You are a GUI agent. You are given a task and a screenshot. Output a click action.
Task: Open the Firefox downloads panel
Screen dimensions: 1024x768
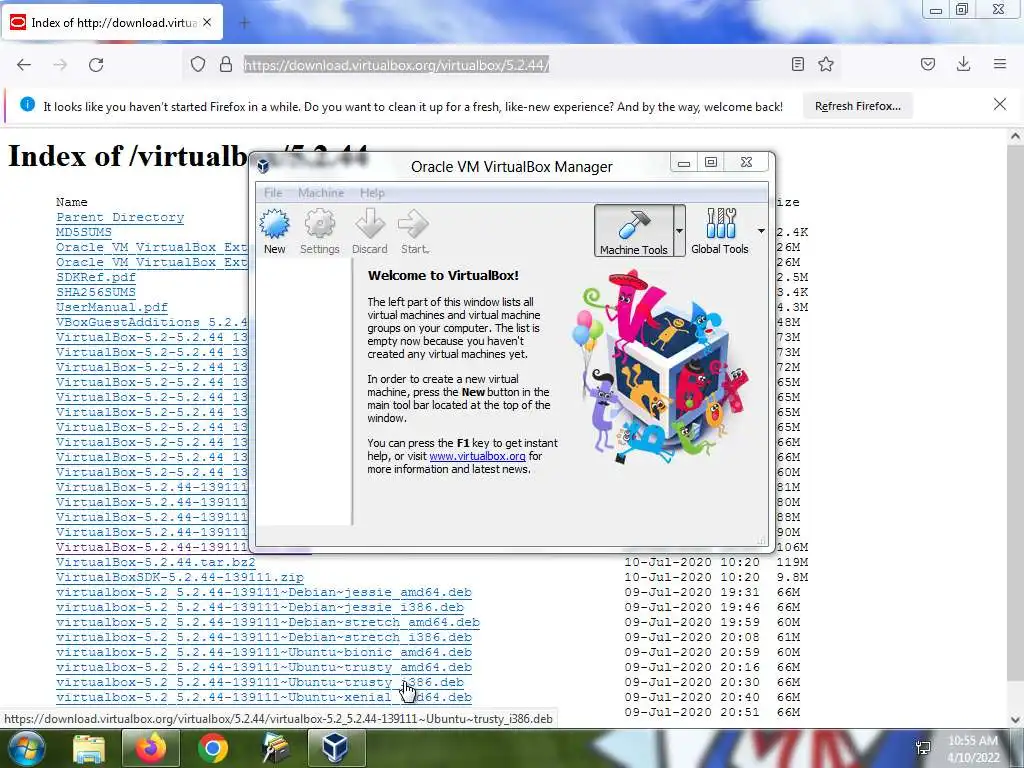point(963,65)
